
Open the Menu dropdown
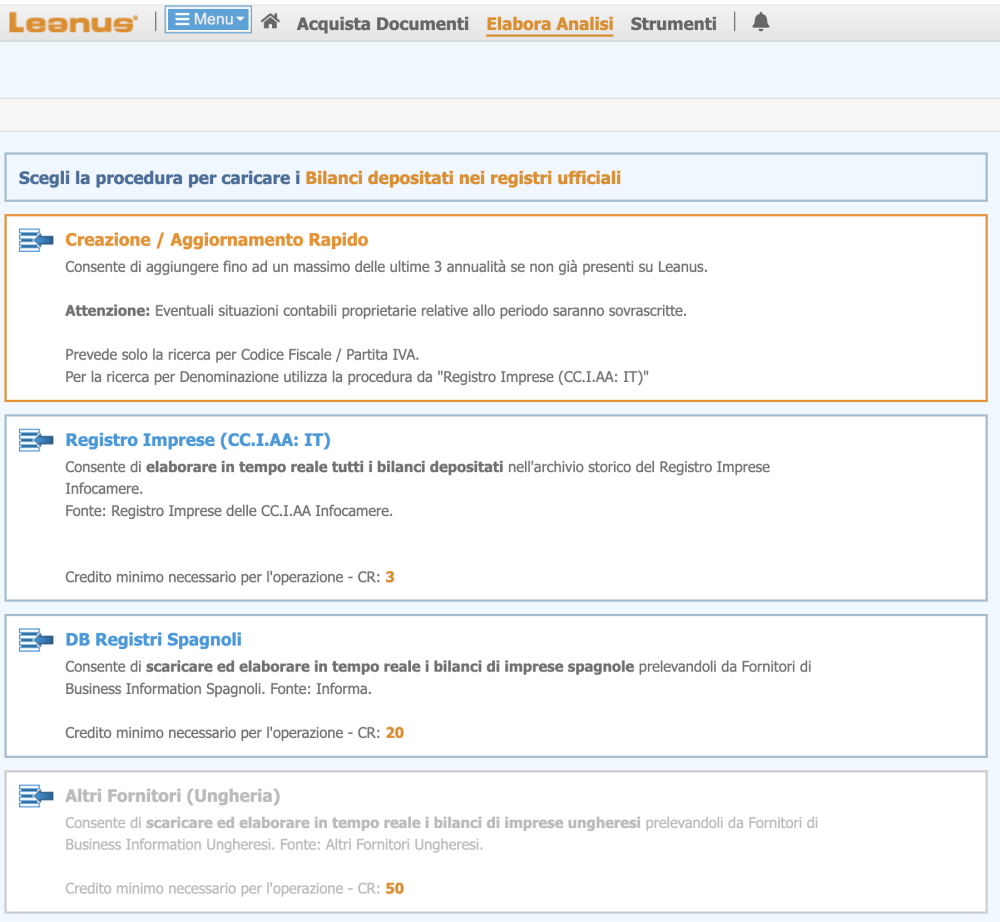[208, 19]
